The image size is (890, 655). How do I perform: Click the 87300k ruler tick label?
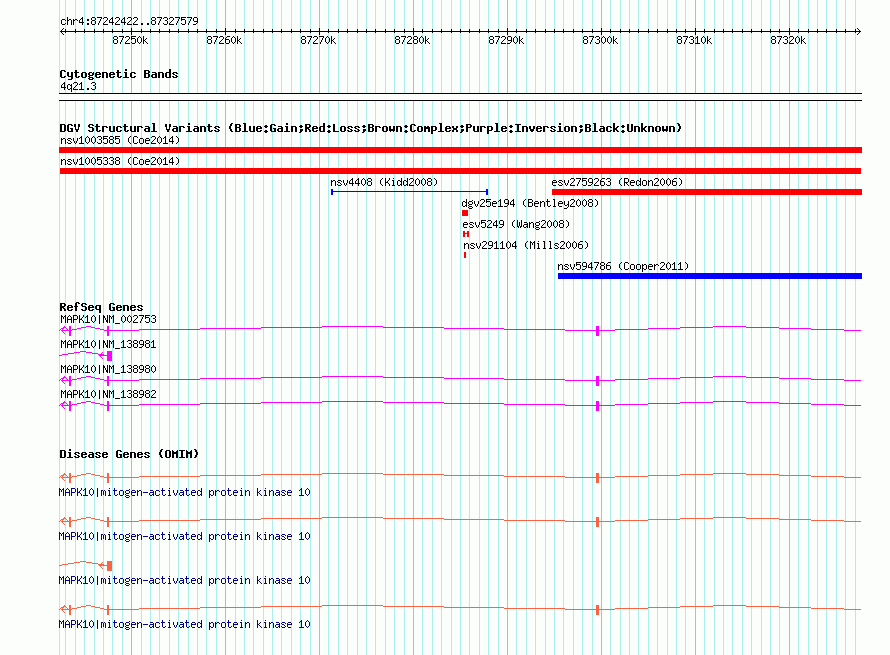600,40
